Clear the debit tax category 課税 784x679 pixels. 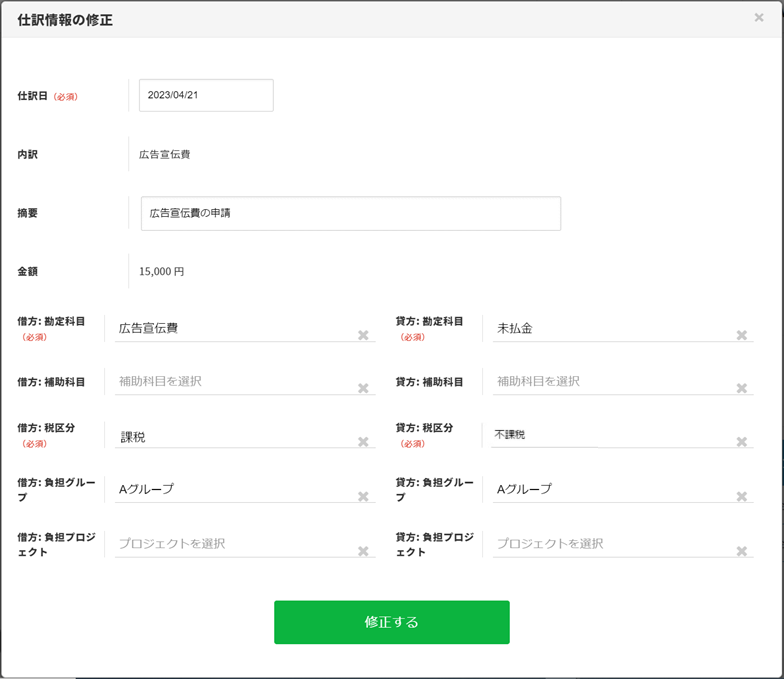[x=363, y=442]
